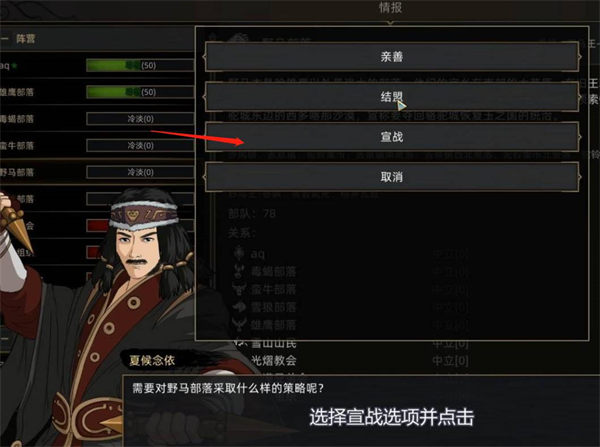Click the 光熠教会 entry in relations list
Viewport: 600px width, 447px height.
click(x=274, y=360)
